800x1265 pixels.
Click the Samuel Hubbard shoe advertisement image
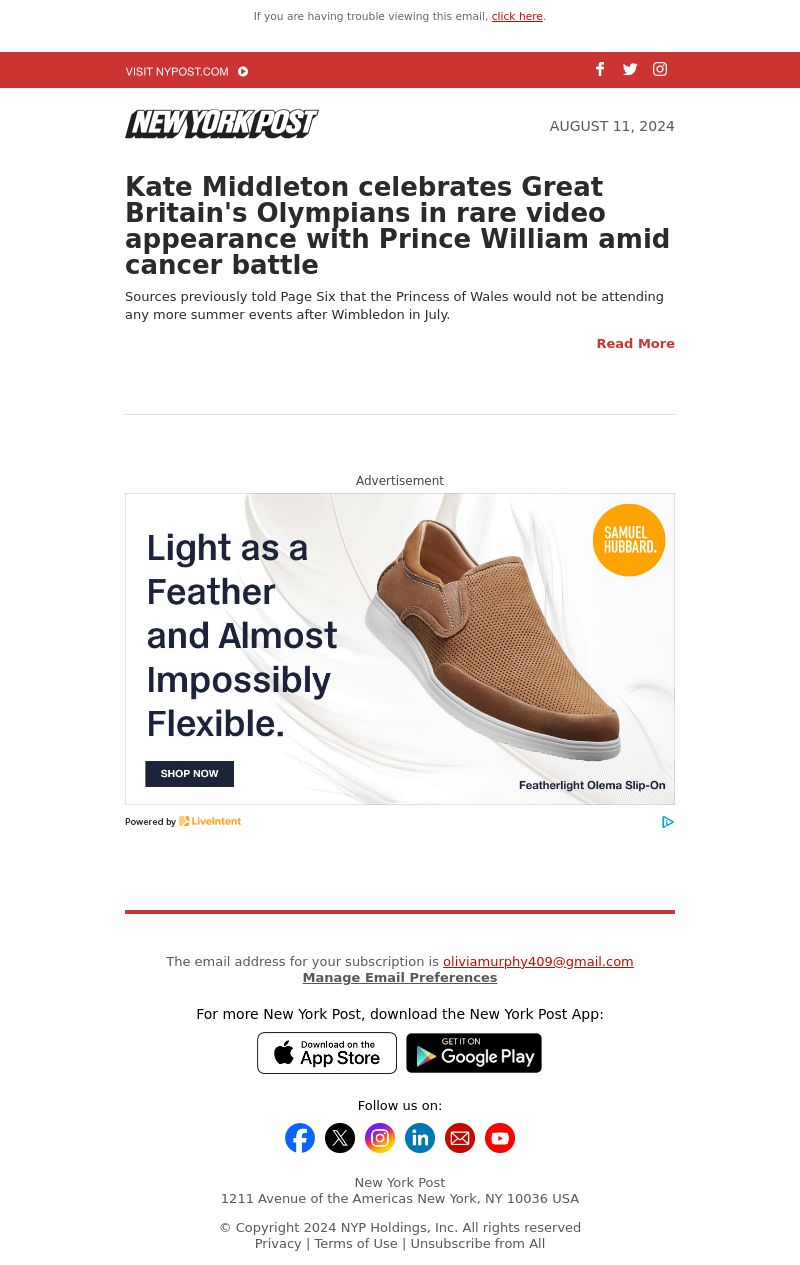point(400,649)
